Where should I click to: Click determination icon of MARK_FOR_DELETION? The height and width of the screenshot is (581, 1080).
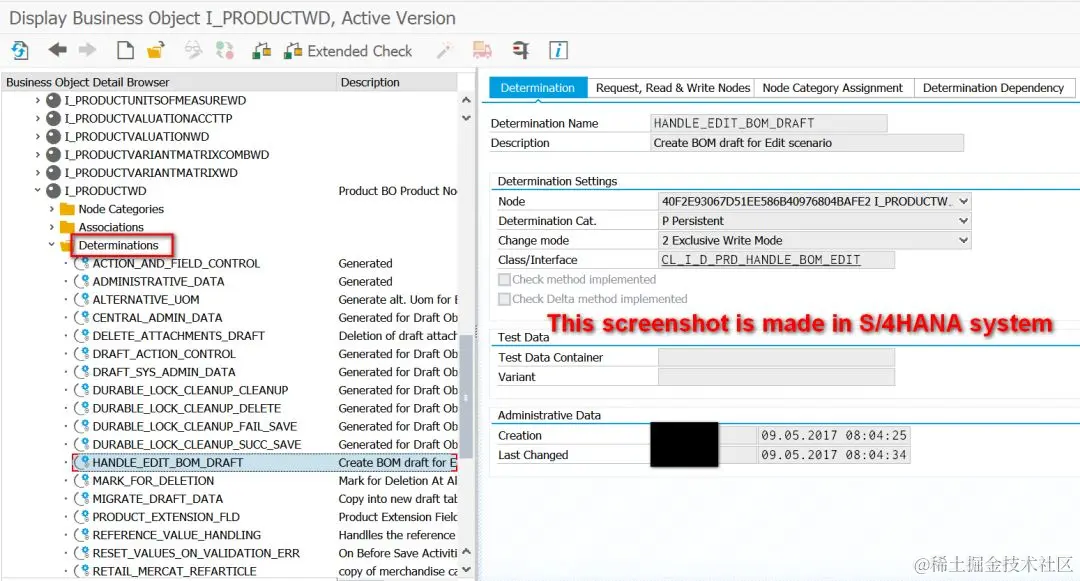point(82,480)
